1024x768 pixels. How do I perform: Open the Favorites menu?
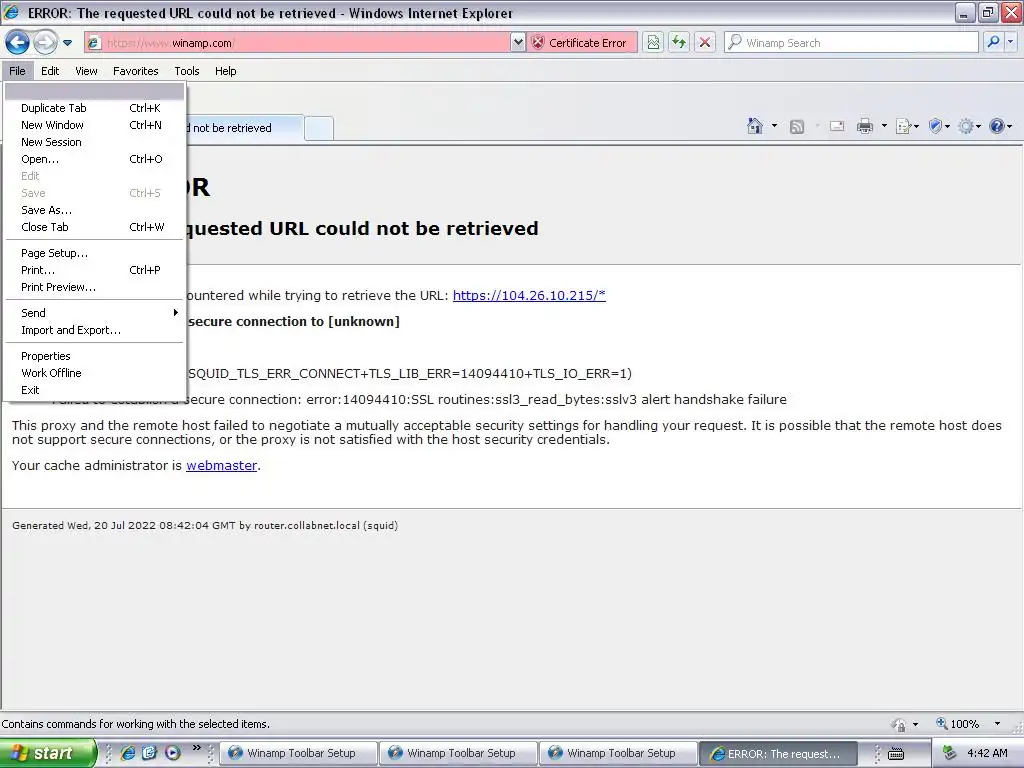[135, 71]
